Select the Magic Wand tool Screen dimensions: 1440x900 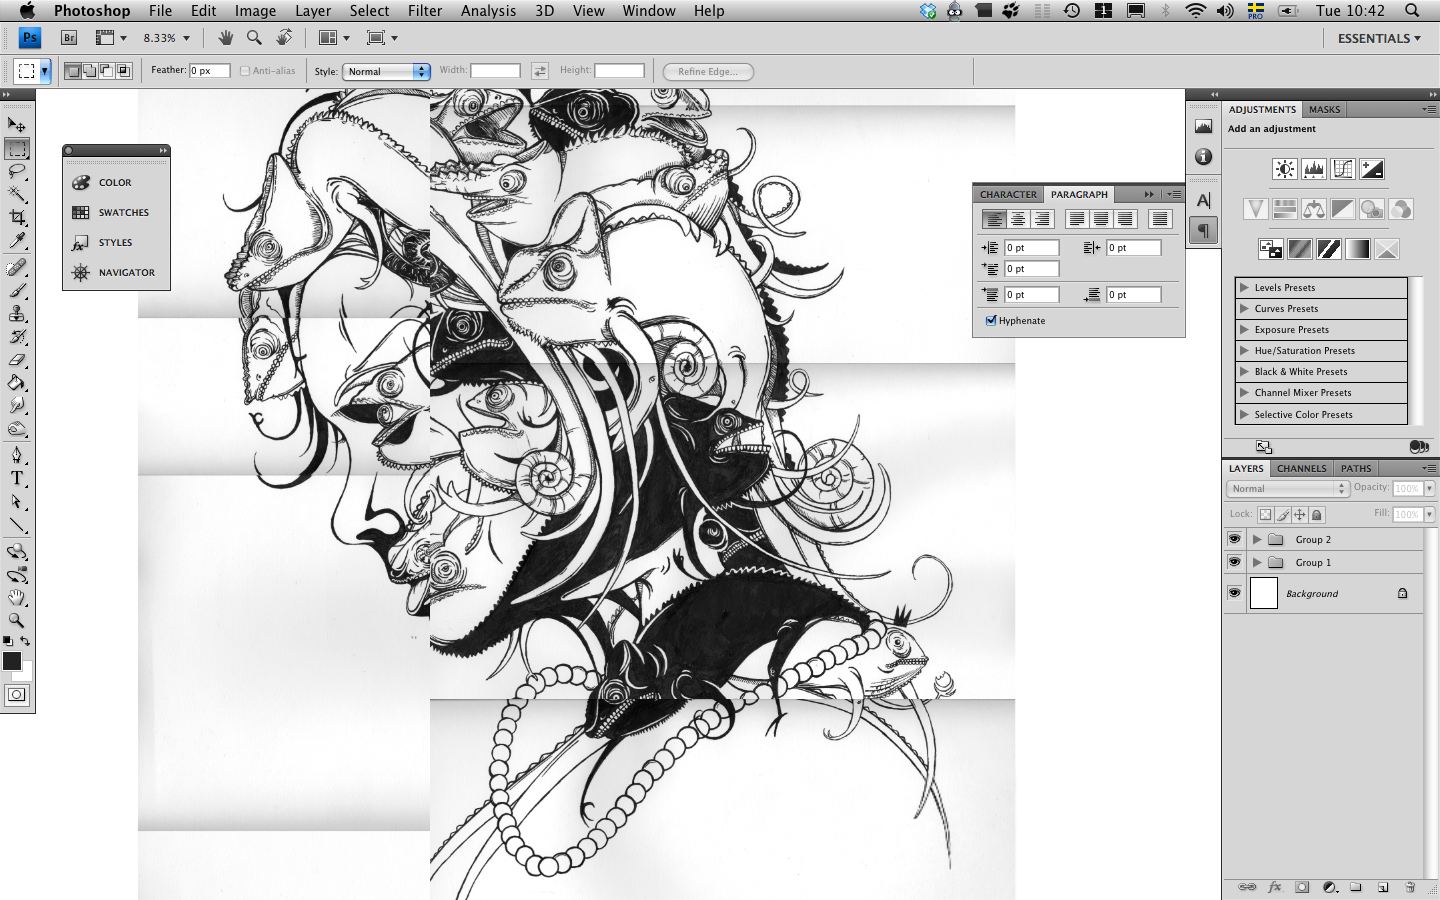(x=17, y=195)
